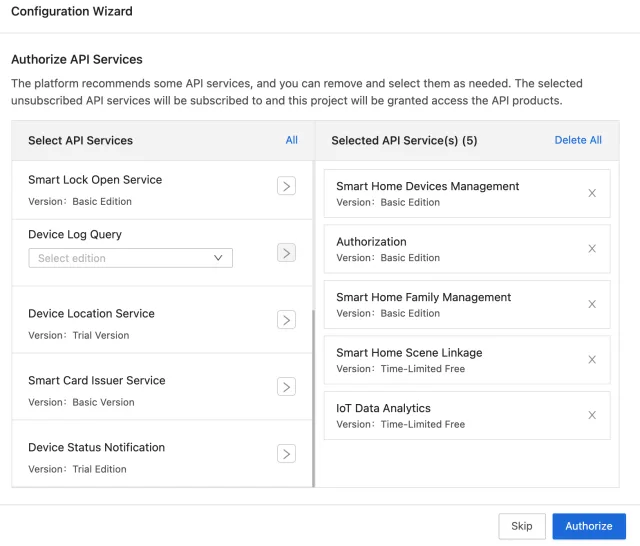The image size is (640, 546).
Task: Select the Device Log Query service row
Action: 75,235
